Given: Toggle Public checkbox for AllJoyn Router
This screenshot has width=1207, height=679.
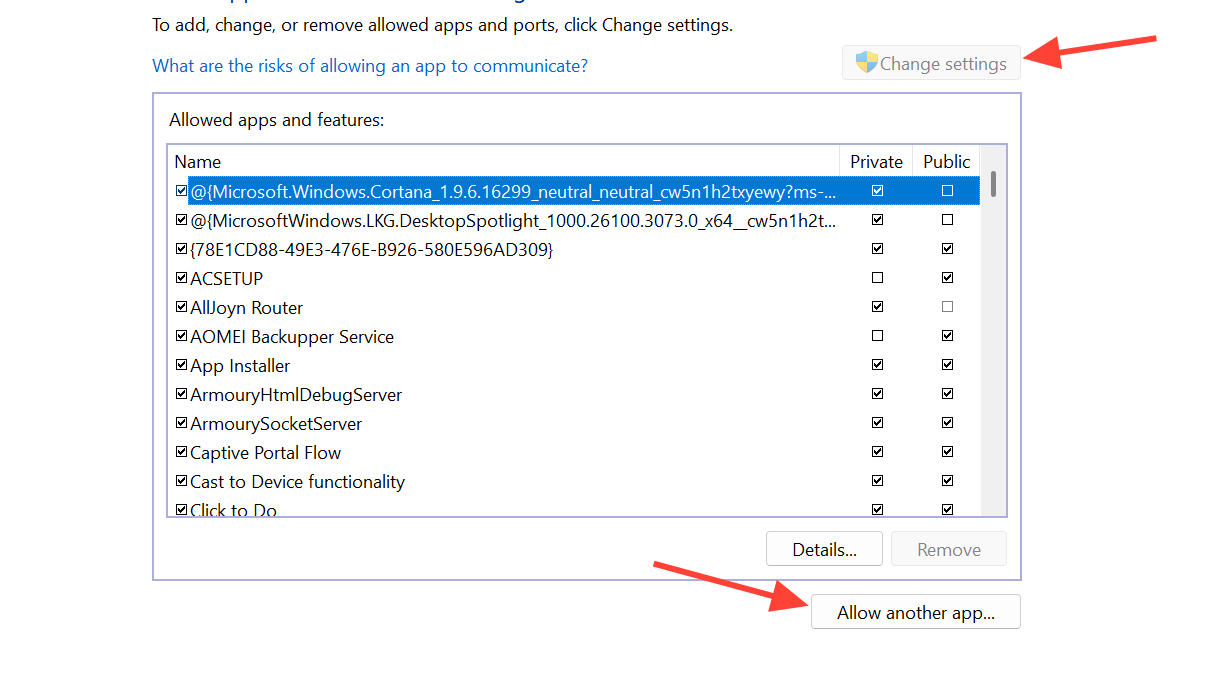Looking at the screenshot, I should click(x=947, y=306).
